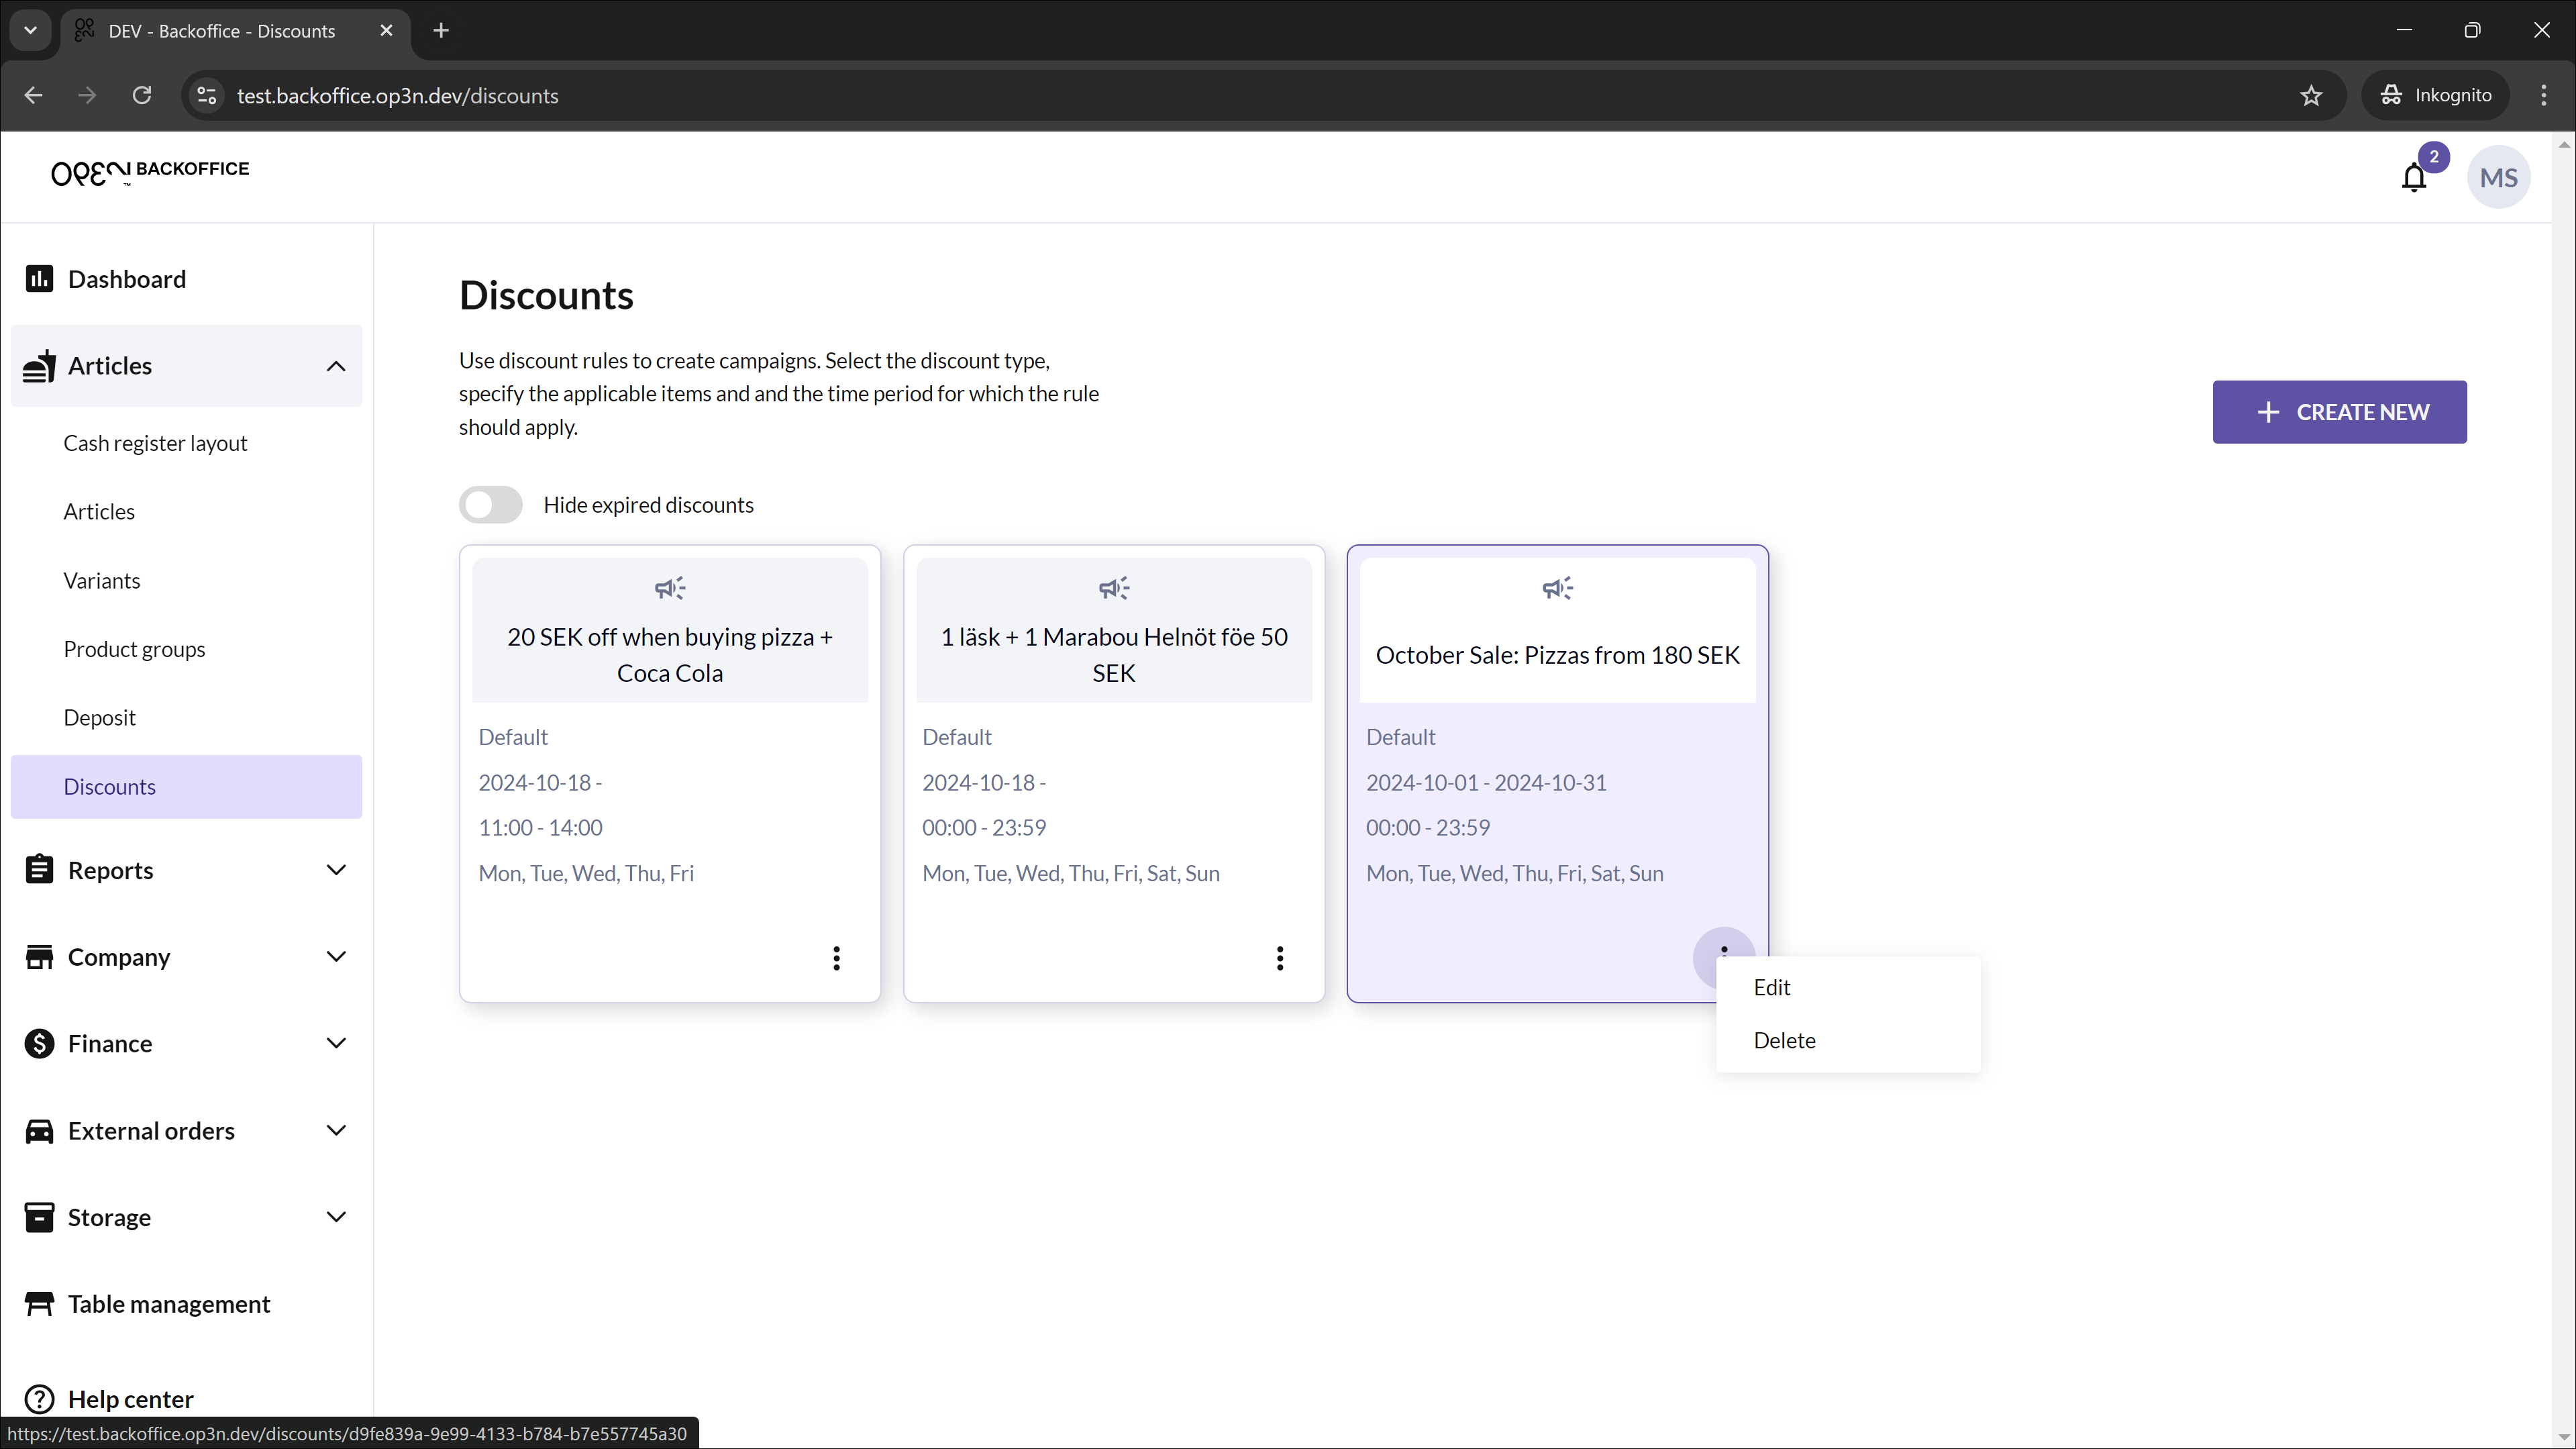The width and height of the screenshot is (2576, 1449).
Task: Go to Product groups page
Action: tap(134, 649)
